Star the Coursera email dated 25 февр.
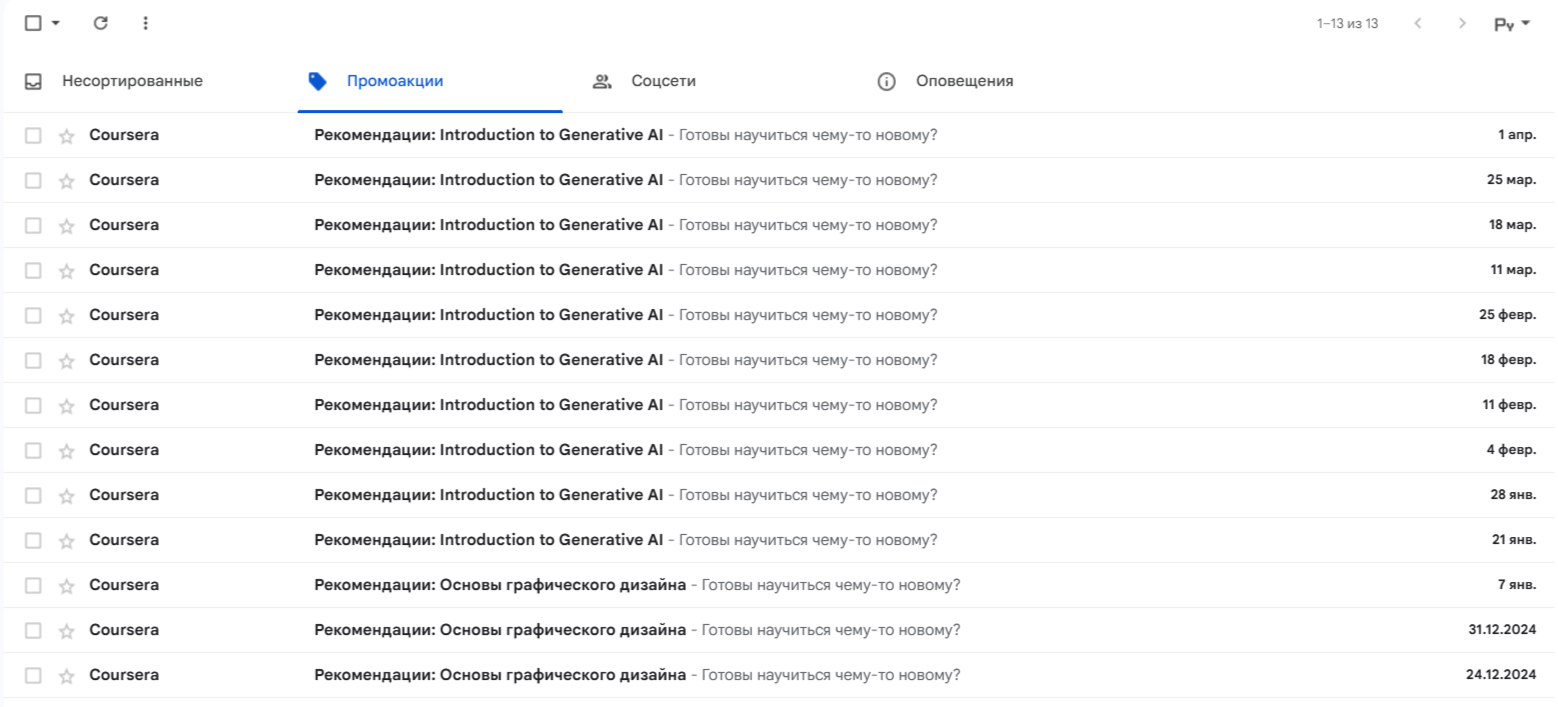The width and height of the screenshot is (1558, 707). point(67,316)
